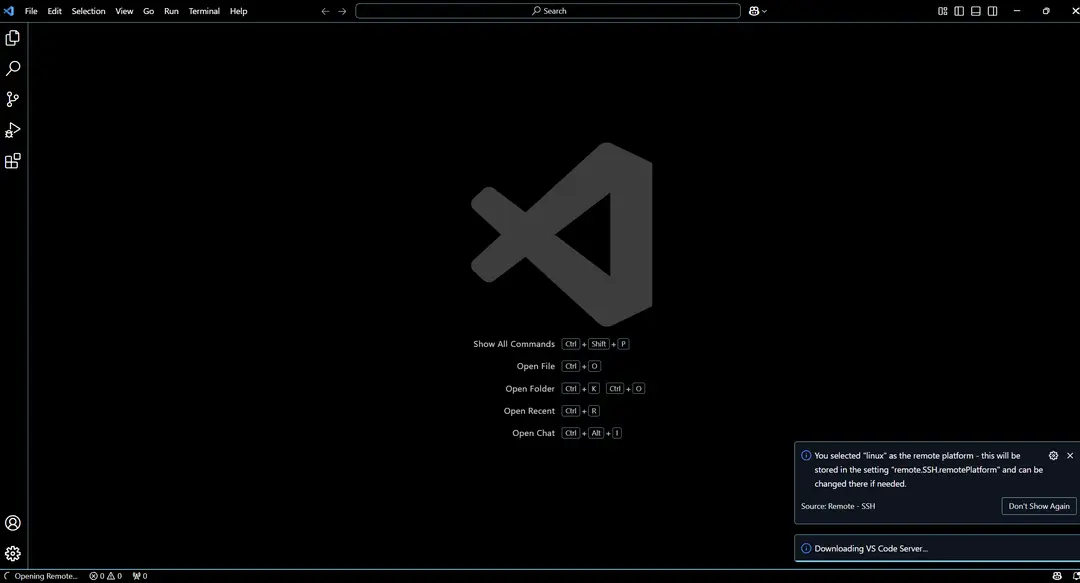The height and width of the screenshot is (583, 1080).
Task: Click the Copilot status icon in the status bar
Action: 1057,576
